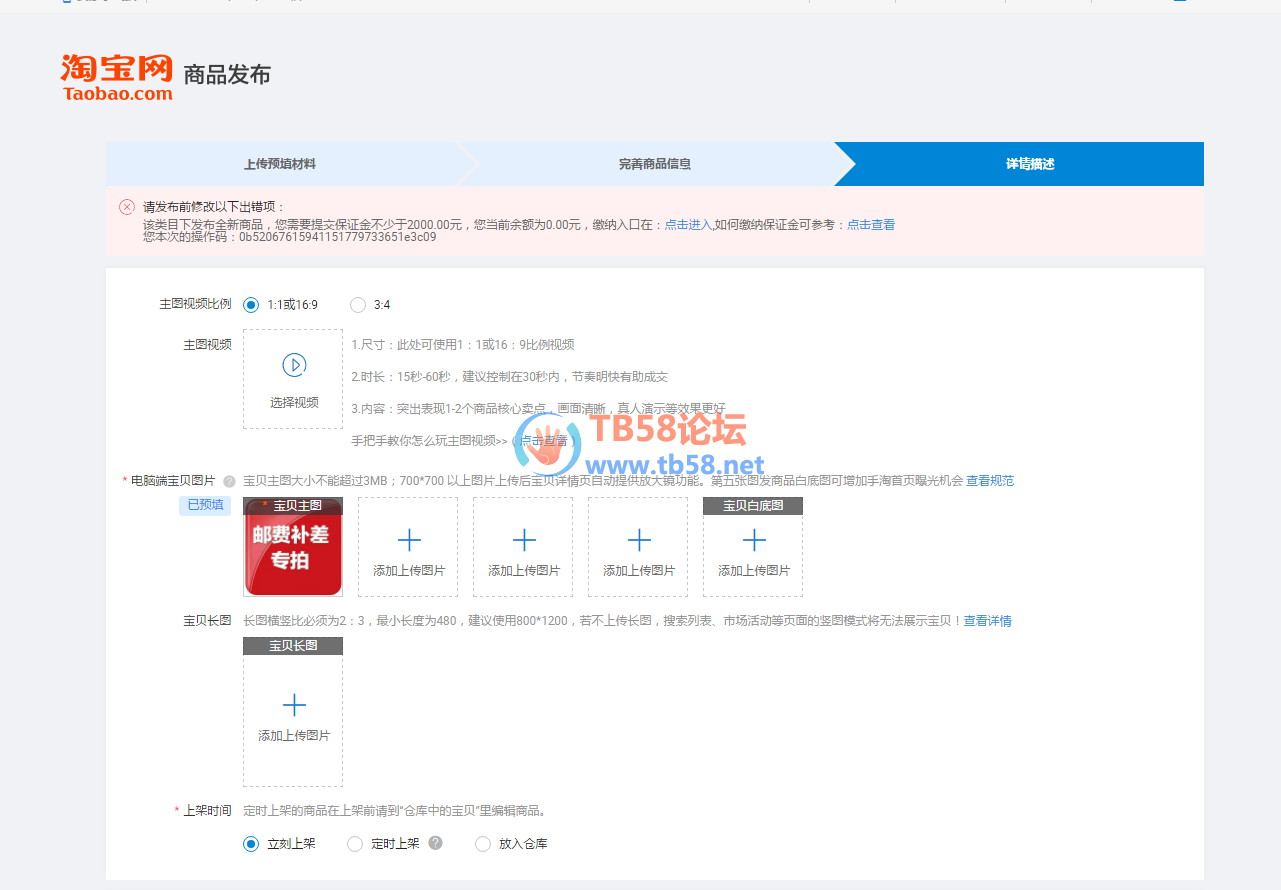The image size is (1281, 890).
Task: Select the 1:1或16:9 video ratio
Action: (x=251, y=305)
